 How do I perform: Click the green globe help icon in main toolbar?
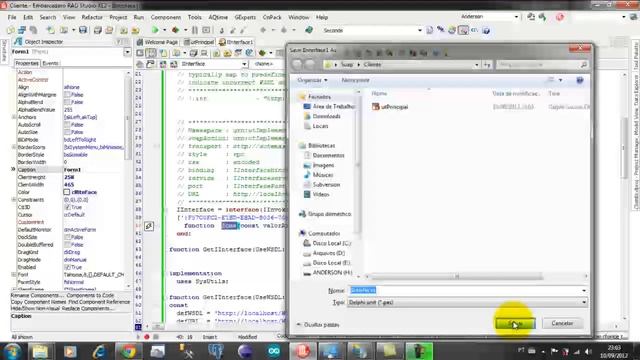point(309,30)
